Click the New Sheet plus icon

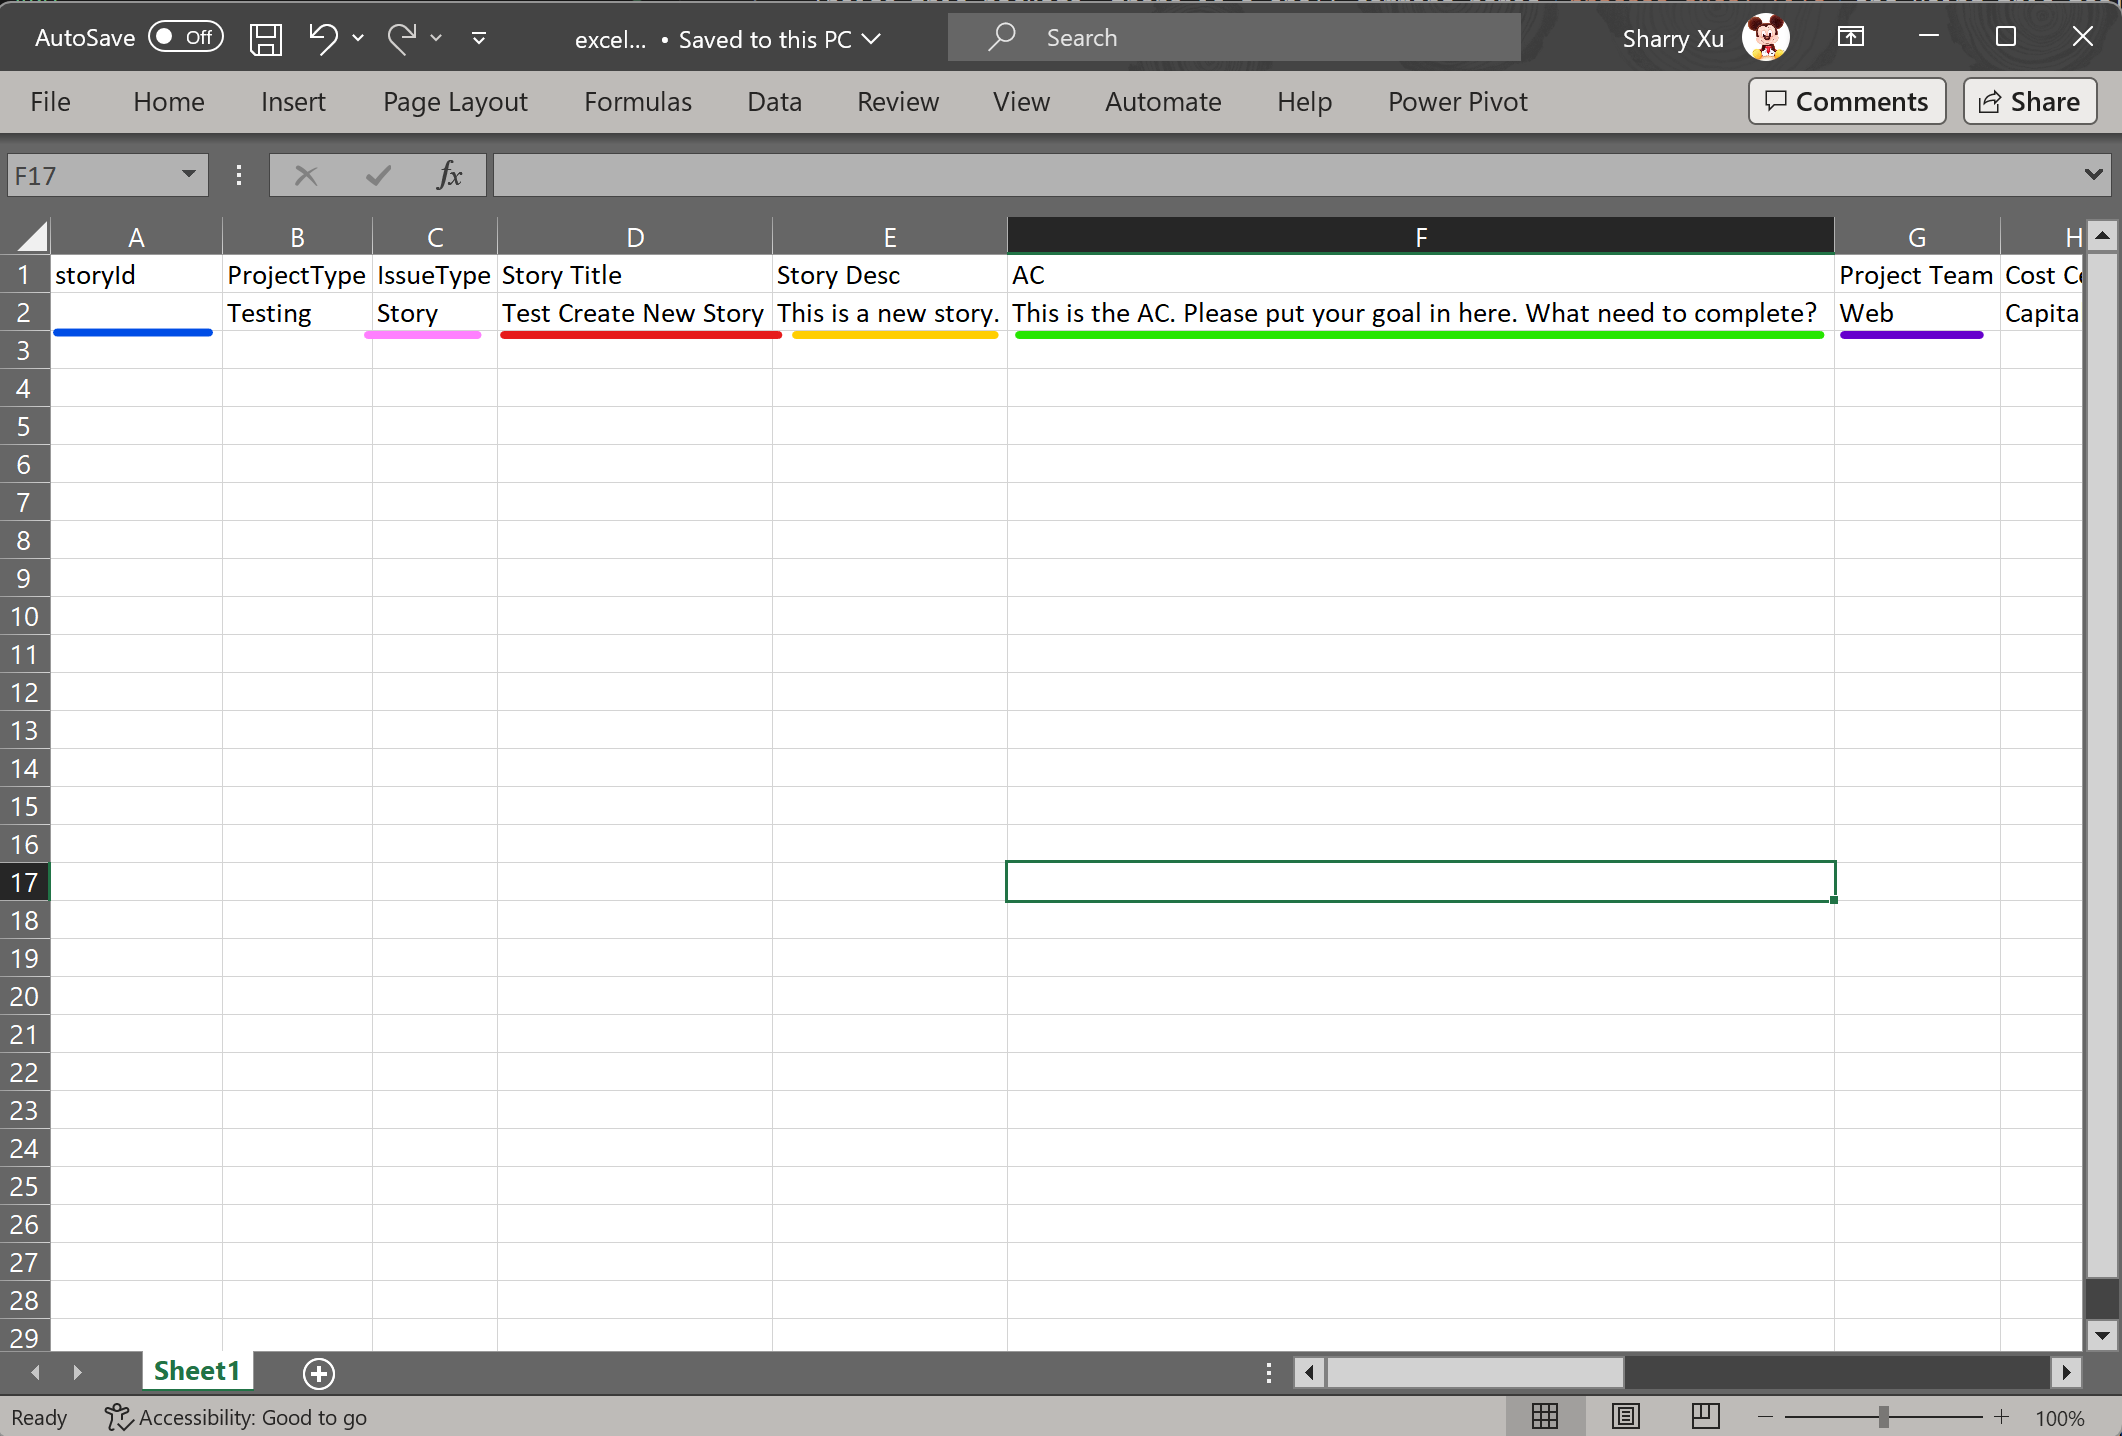coord(319,1373)
